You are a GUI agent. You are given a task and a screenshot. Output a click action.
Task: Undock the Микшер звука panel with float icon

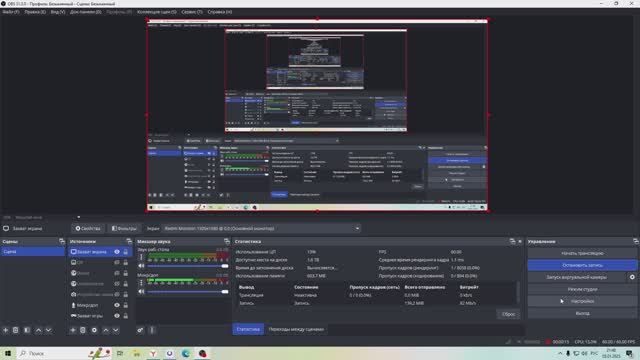(x=227, y=241)
